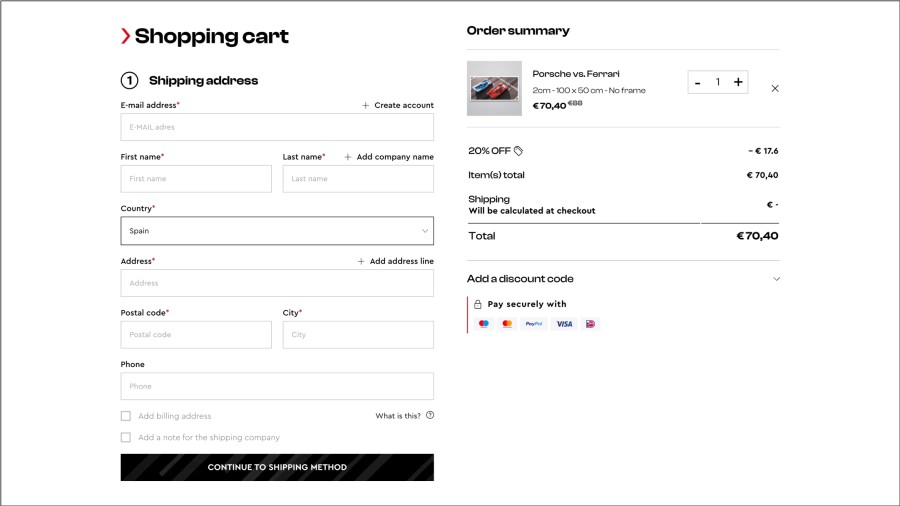900x506 pixels.
Task: Click 'Add address line' link
Action: pyautogui.click(x=396, y=261)
